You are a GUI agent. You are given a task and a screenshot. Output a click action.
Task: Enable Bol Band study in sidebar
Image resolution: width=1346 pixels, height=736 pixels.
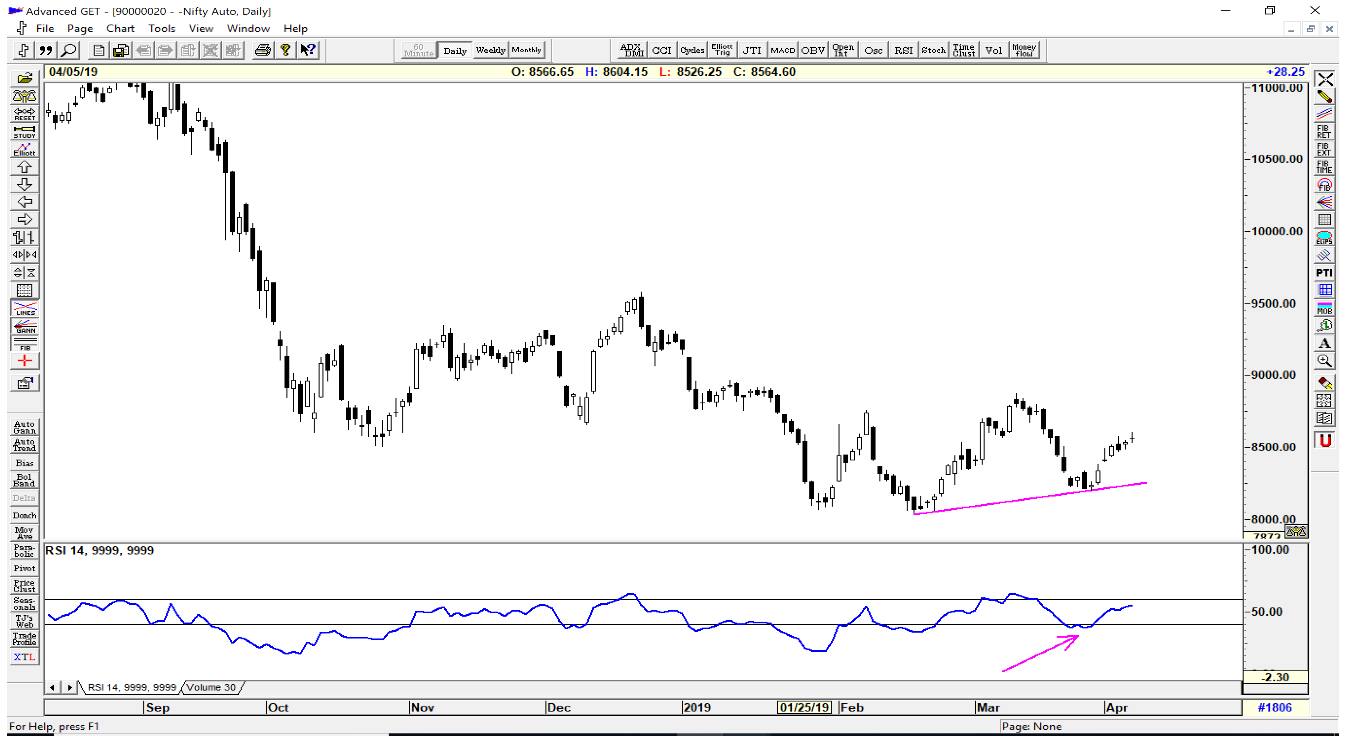pos(22,480)
